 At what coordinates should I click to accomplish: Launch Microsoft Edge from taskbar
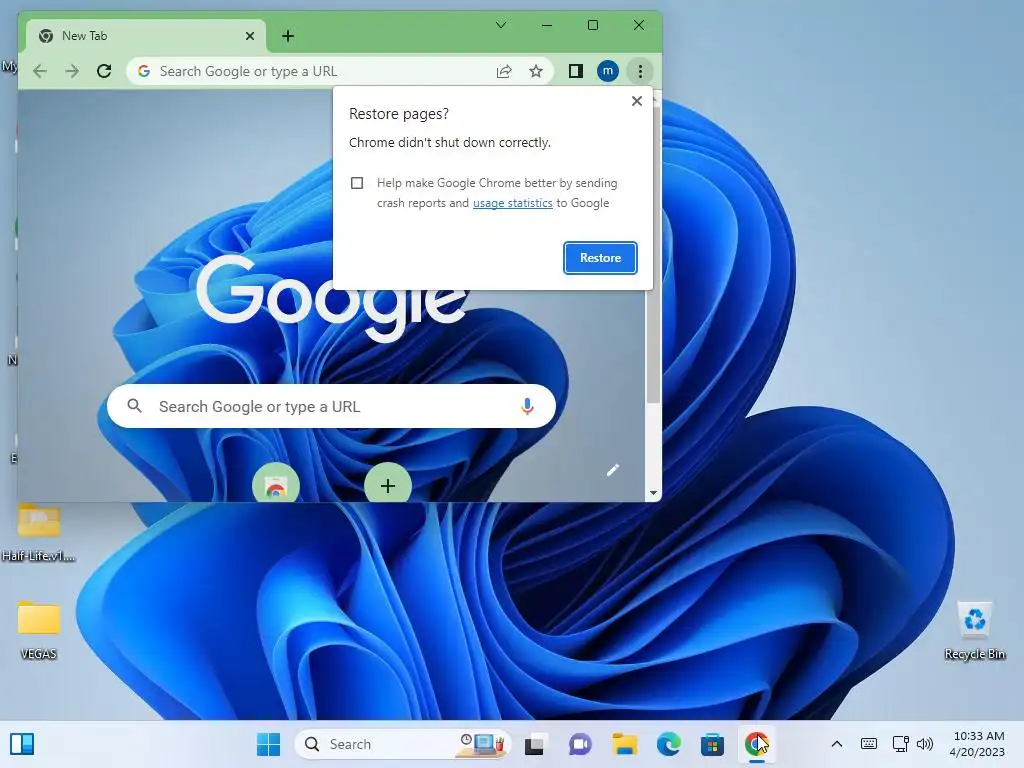[669, 744]
